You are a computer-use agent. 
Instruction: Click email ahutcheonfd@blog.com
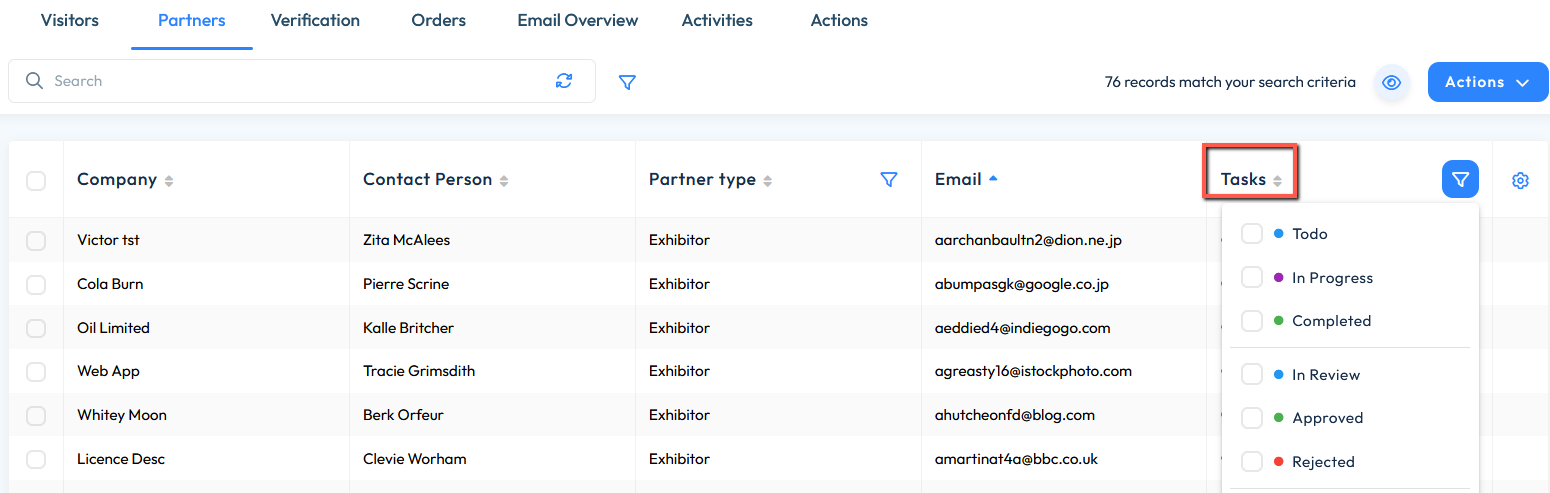1015,415
